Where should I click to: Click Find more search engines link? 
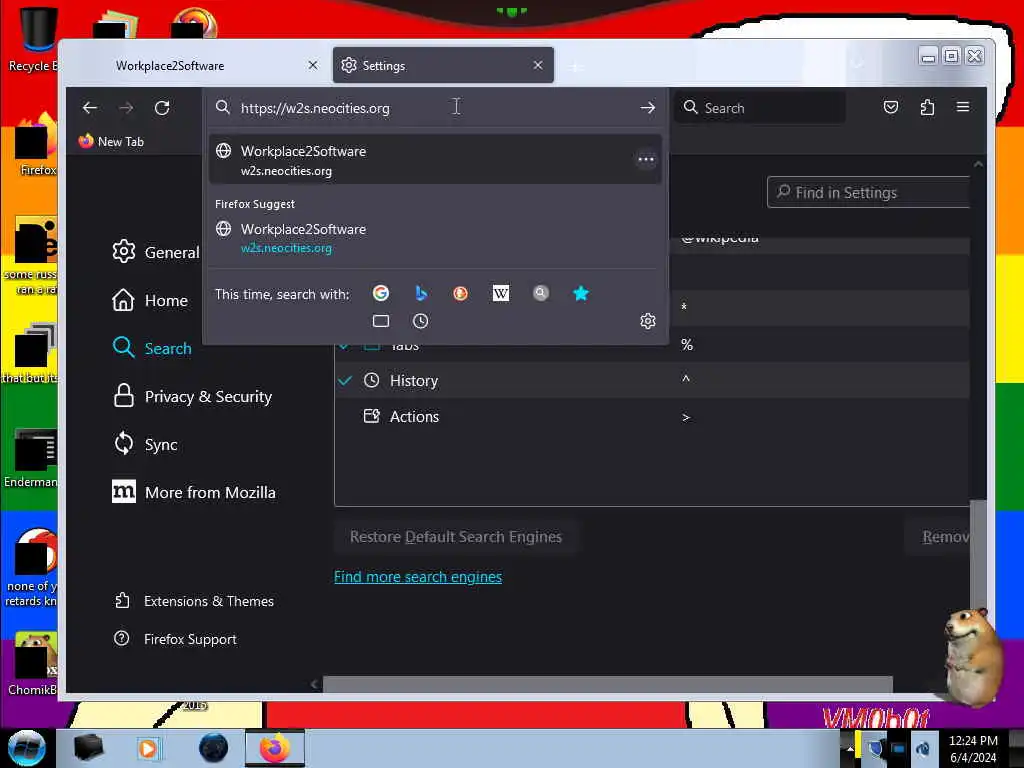[x=418, y=577]
